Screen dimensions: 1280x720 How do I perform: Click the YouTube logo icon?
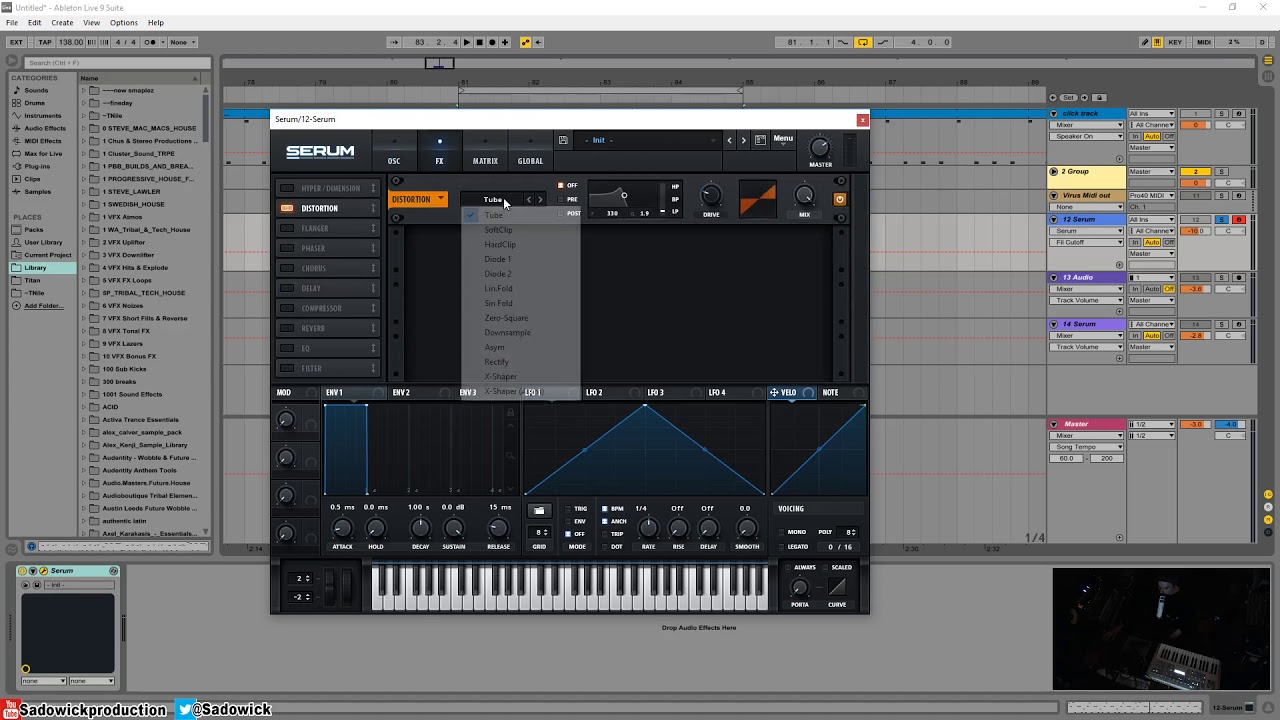point(10,710)
